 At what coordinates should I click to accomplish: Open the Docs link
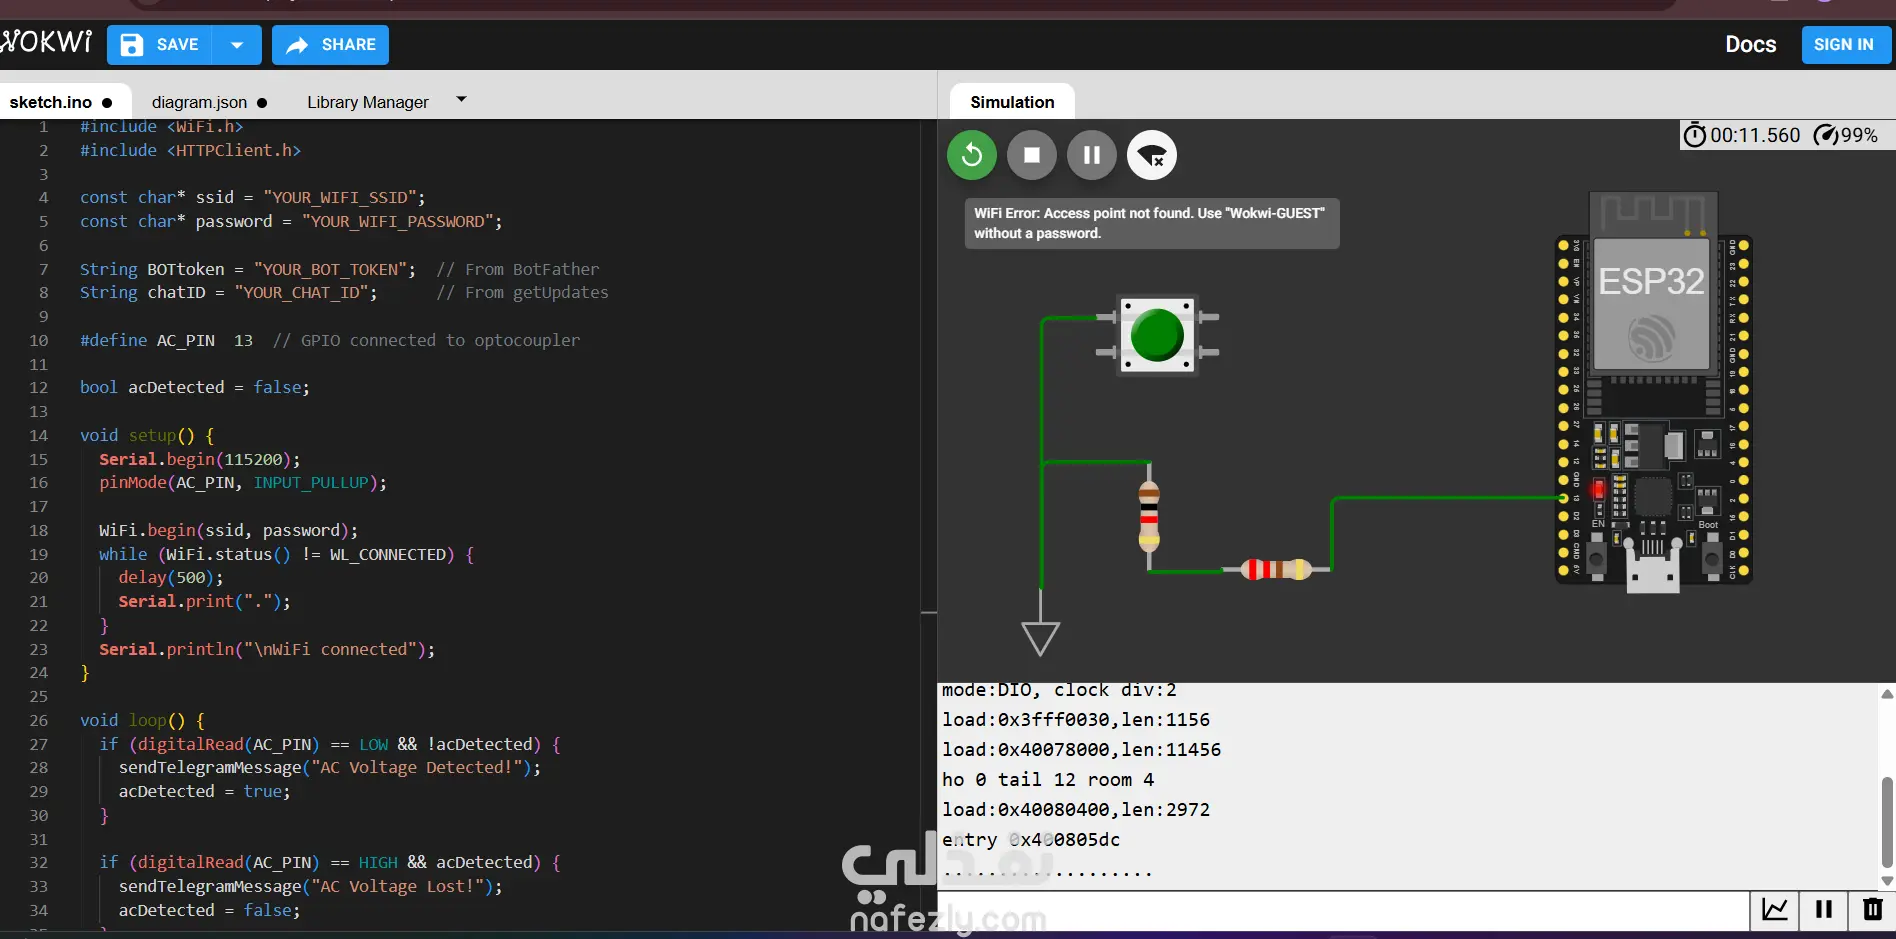pyautogui.click(x=1750, y=45)
